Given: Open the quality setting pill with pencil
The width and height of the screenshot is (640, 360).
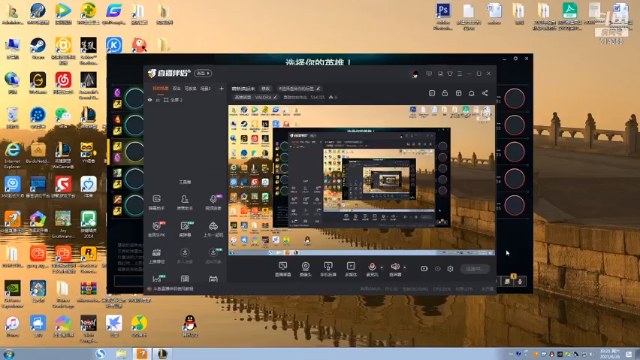Looking at the screenshot, I should pos(256,97).
